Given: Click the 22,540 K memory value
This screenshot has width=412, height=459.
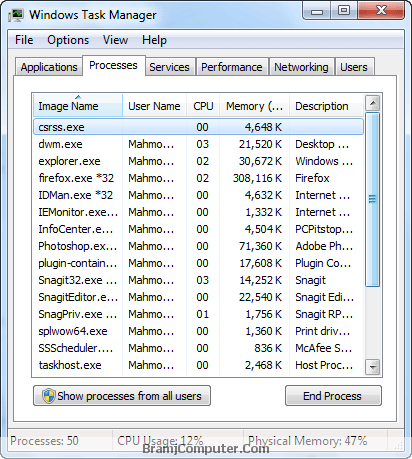Looking at the screenshot, I should (x=260, y=297).
